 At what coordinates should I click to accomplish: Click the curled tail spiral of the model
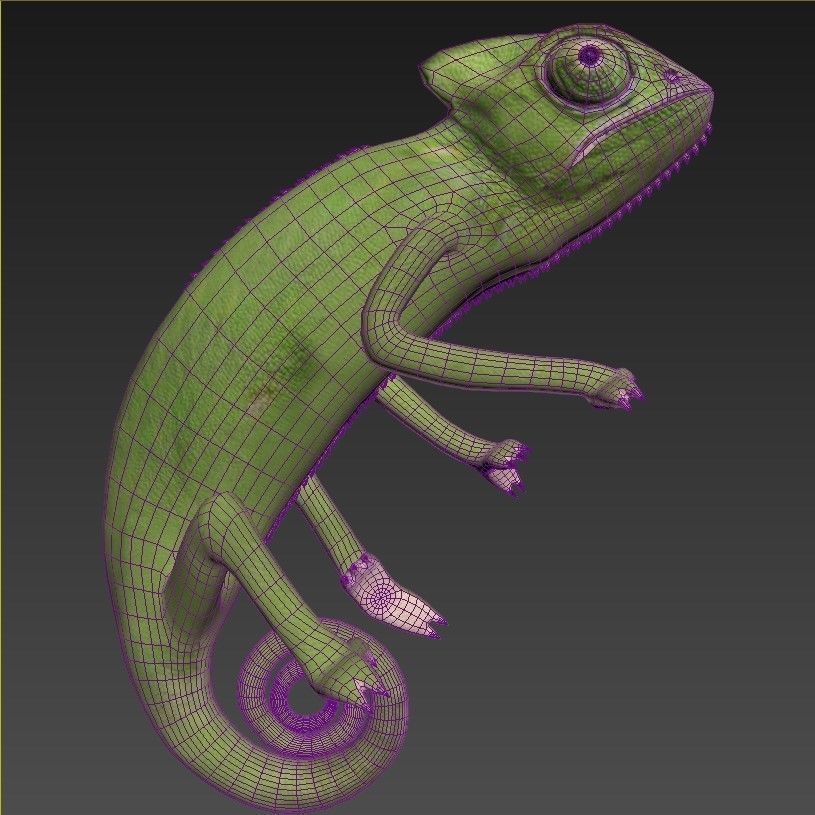[x=323, y=687]
